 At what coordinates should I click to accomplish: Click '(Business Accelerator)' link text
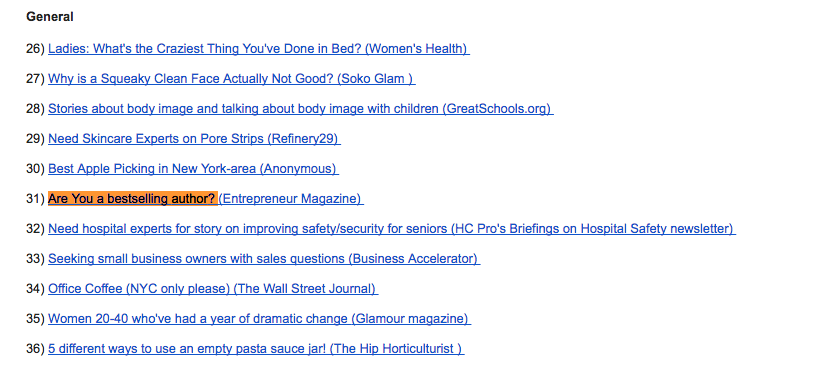(414, 259)
